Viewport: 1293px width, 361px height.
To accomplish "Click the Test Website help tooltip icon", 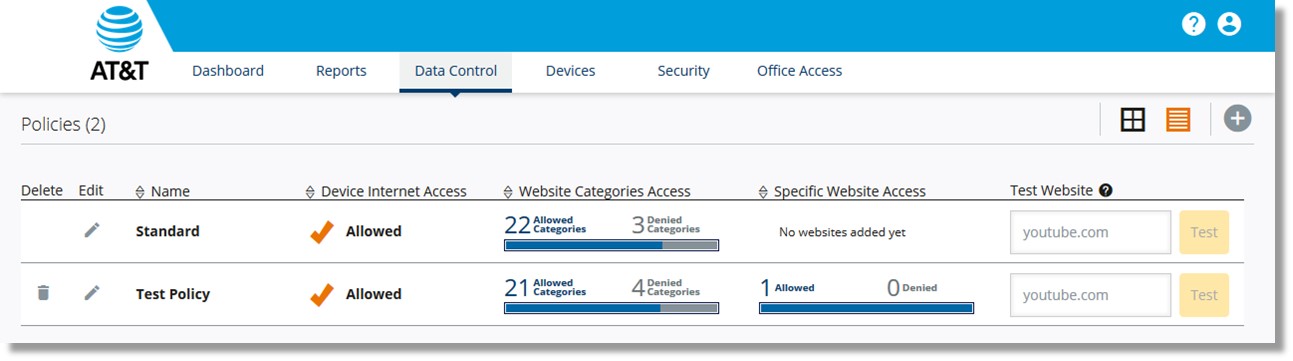I will [1105, 190].
